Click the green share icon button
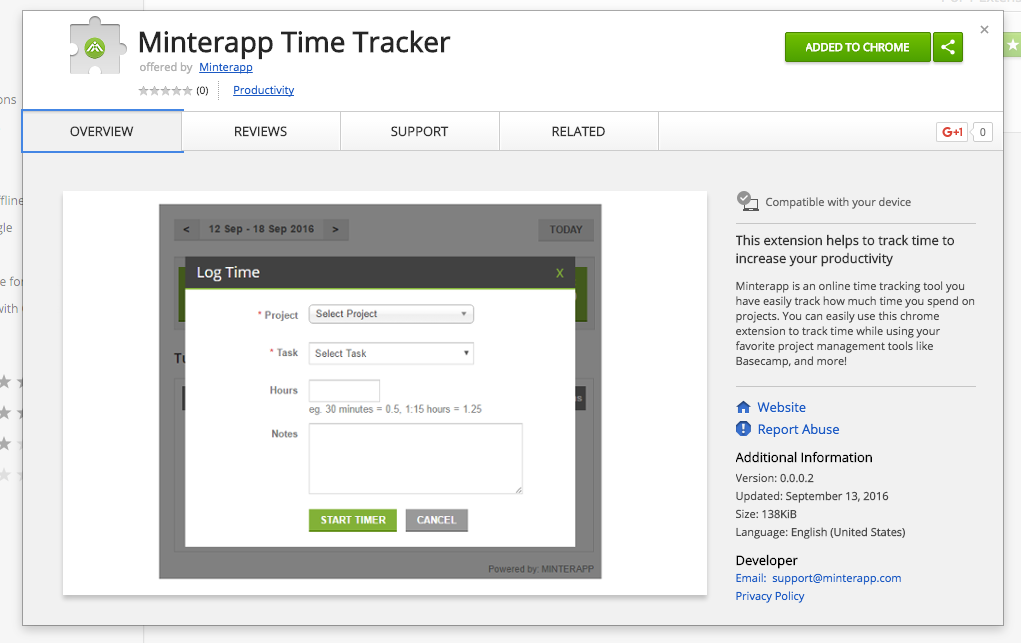The height and width of the screenshot is (643, 1021). point(947,47)
